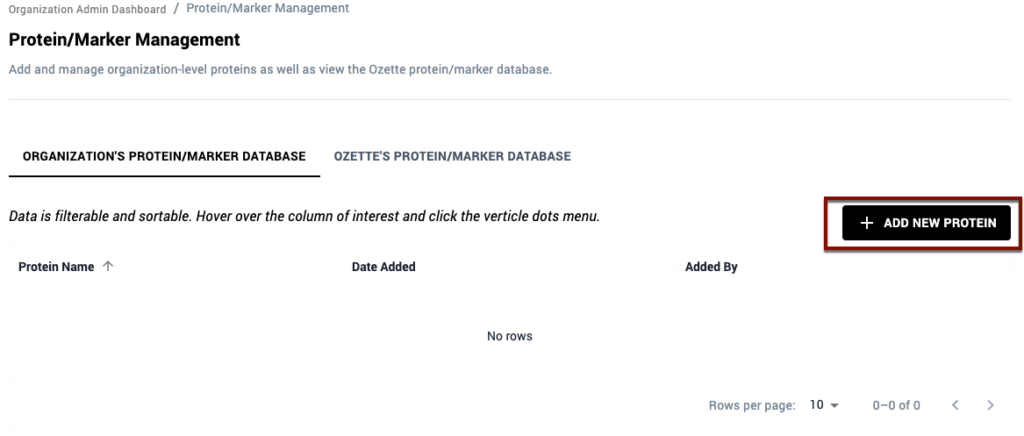Viewport: 1024px width, 436px height.
Task: Click the '0–0 of 0' pagination count
Action: (x=896, y=405)
